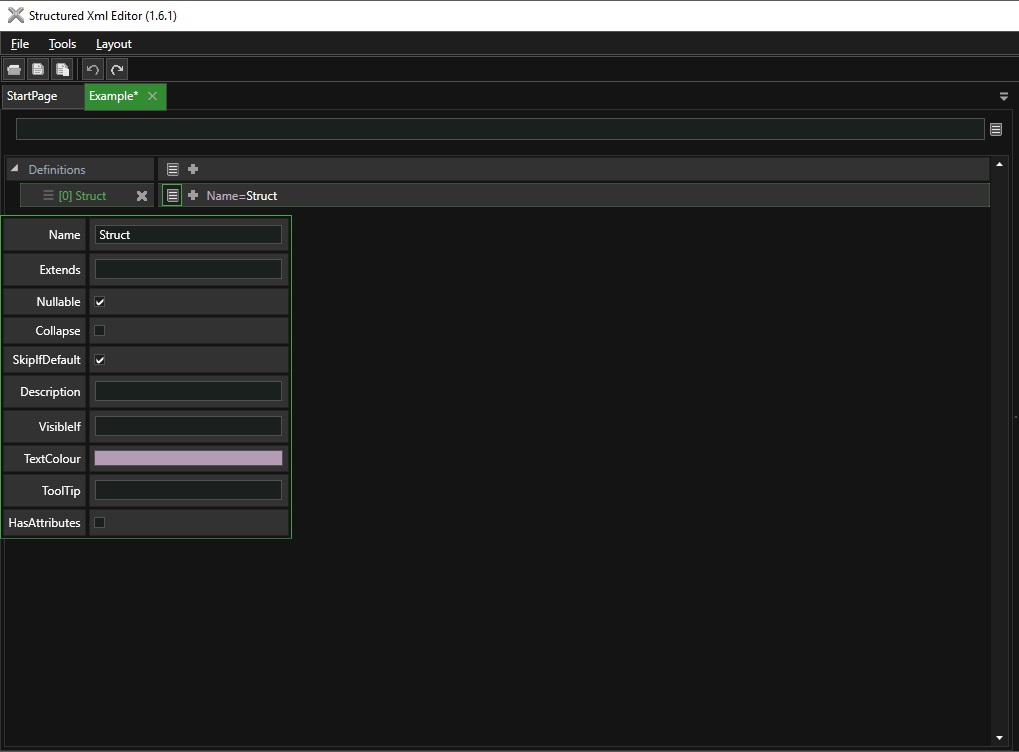
Task: Click the SkipIfDefault label
Action: point(46,359)
